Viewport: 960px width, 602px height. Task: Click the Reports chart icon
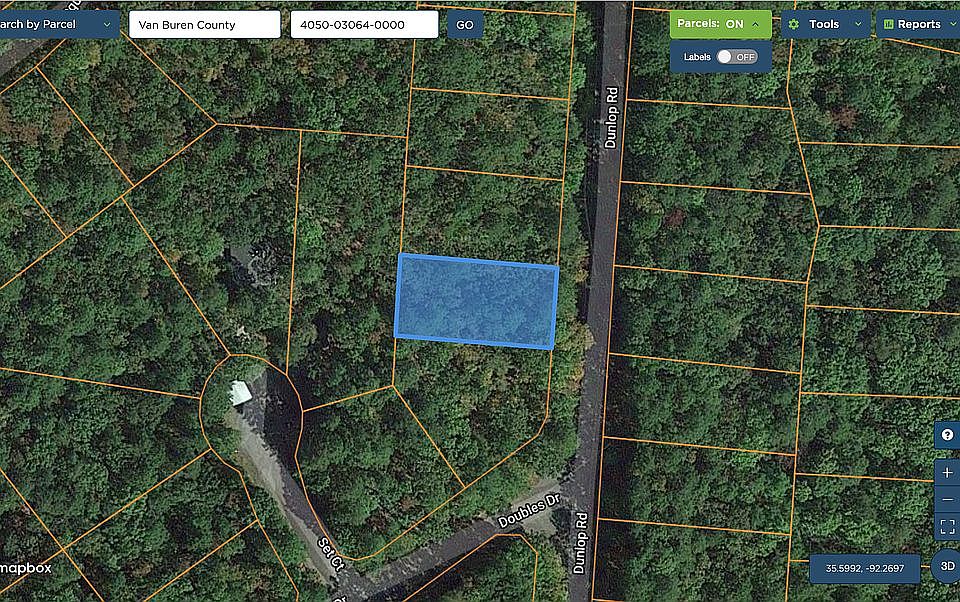[888, 24]
